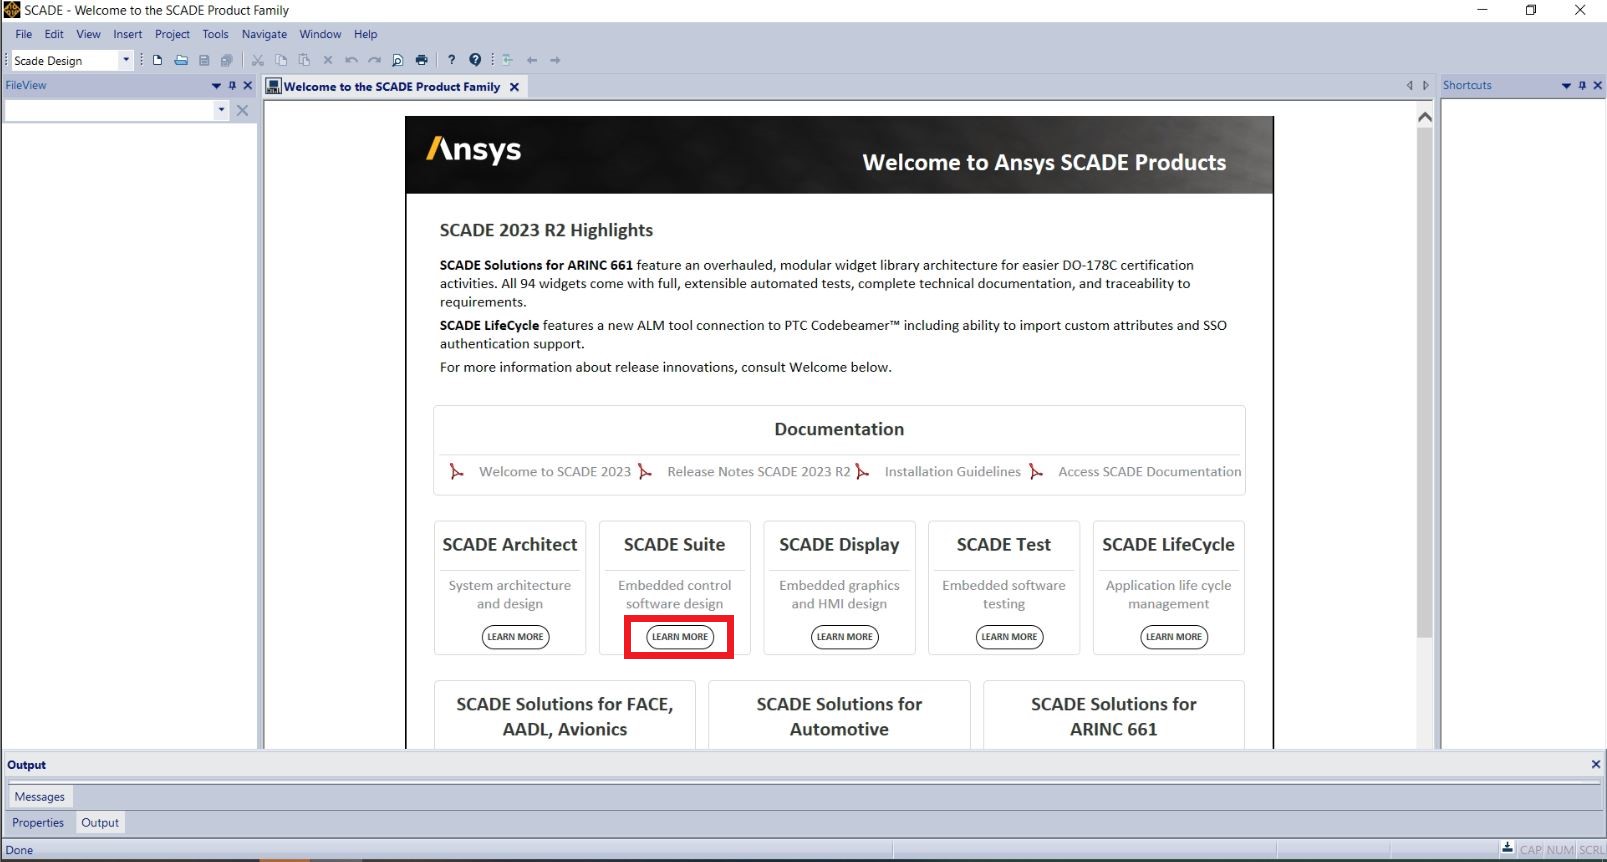1607x862 pixels.
Task: Switch to the Messages tab
Action: [x=40, y=797]
